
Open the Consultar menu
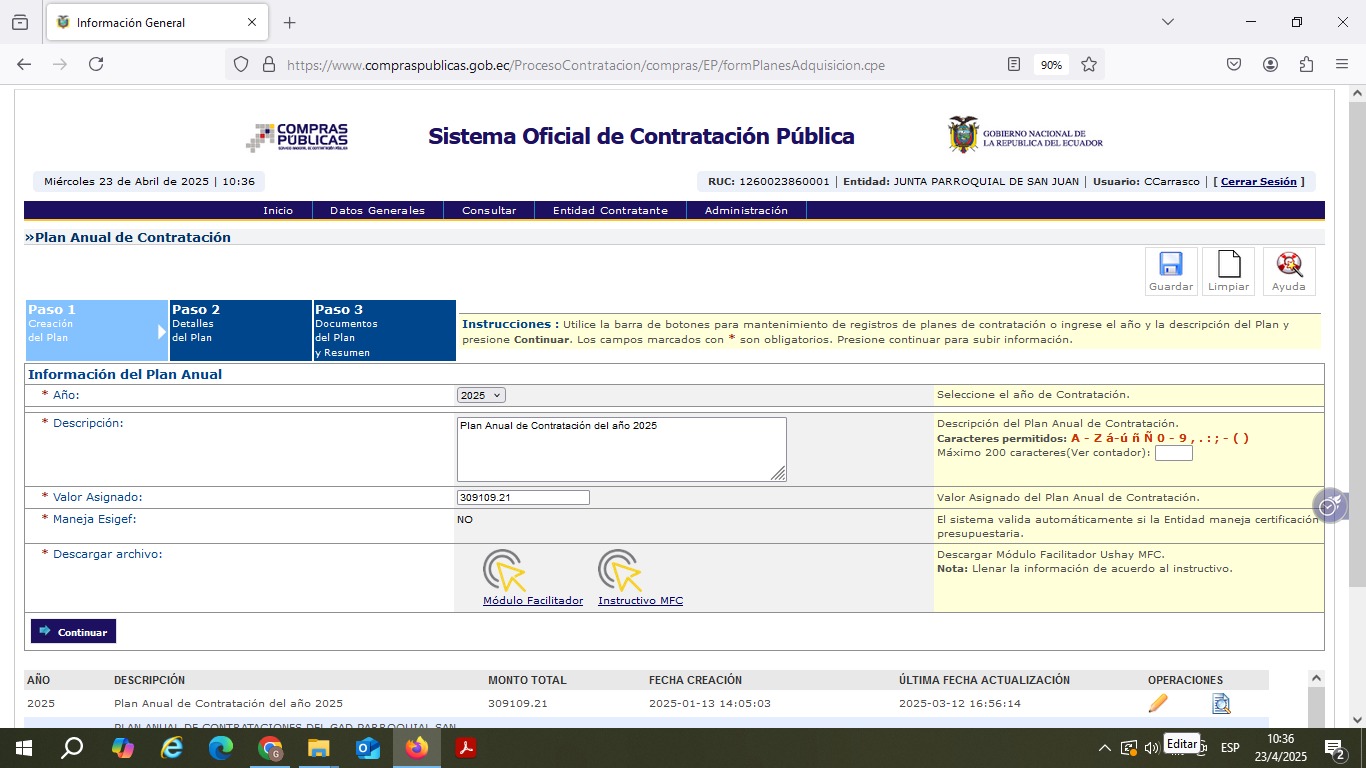(489, 210)
